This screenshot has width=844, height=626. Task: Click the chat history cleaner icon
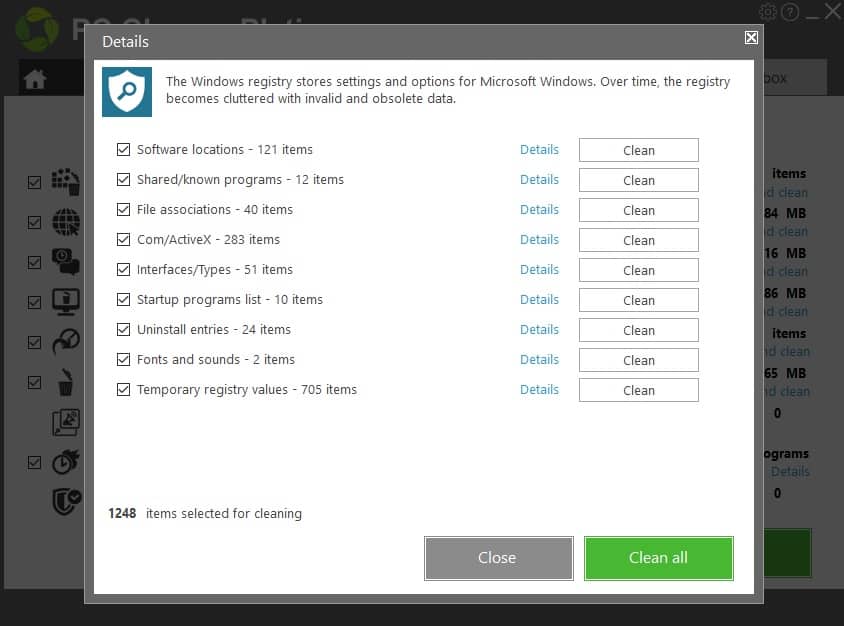[x=65, y=262]
